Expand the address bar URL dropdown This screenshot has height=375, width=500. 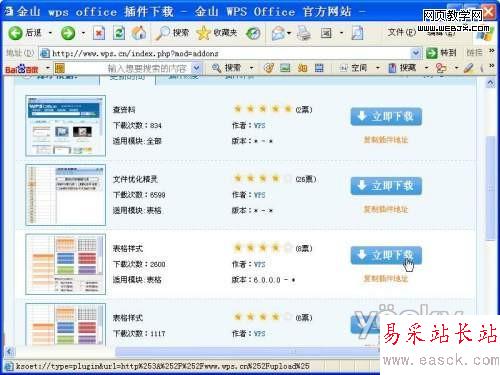(415, 53)
